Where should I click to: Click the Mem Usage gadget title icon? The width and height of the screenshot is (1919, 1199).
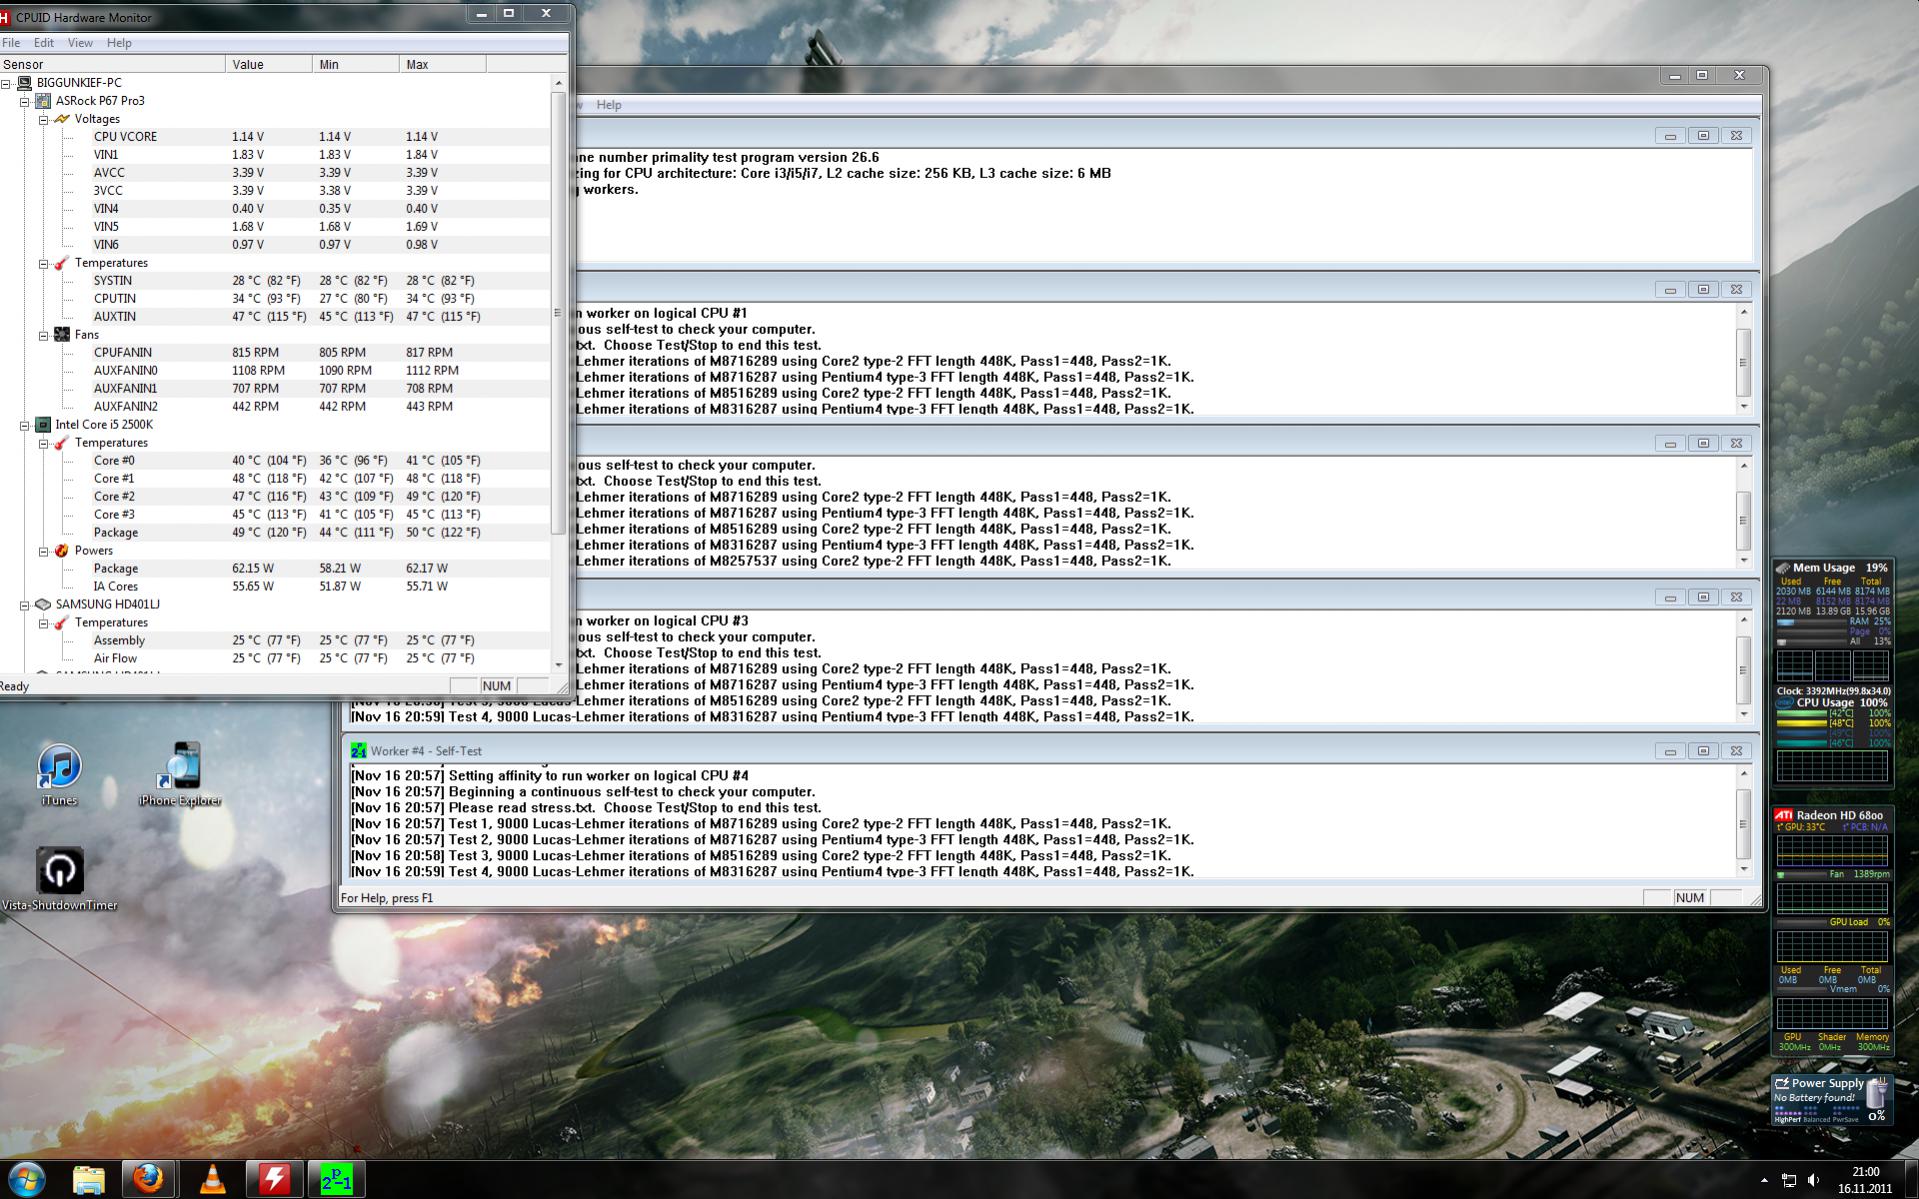pyautogui.click(x=1783, y=568)
